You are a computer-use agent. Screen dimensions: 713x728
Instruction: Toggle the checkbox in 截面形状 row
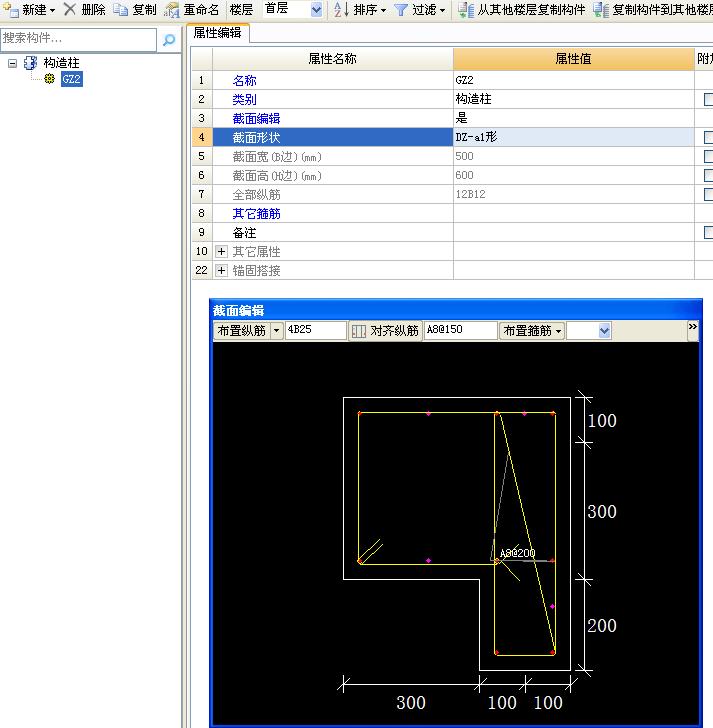708,137
